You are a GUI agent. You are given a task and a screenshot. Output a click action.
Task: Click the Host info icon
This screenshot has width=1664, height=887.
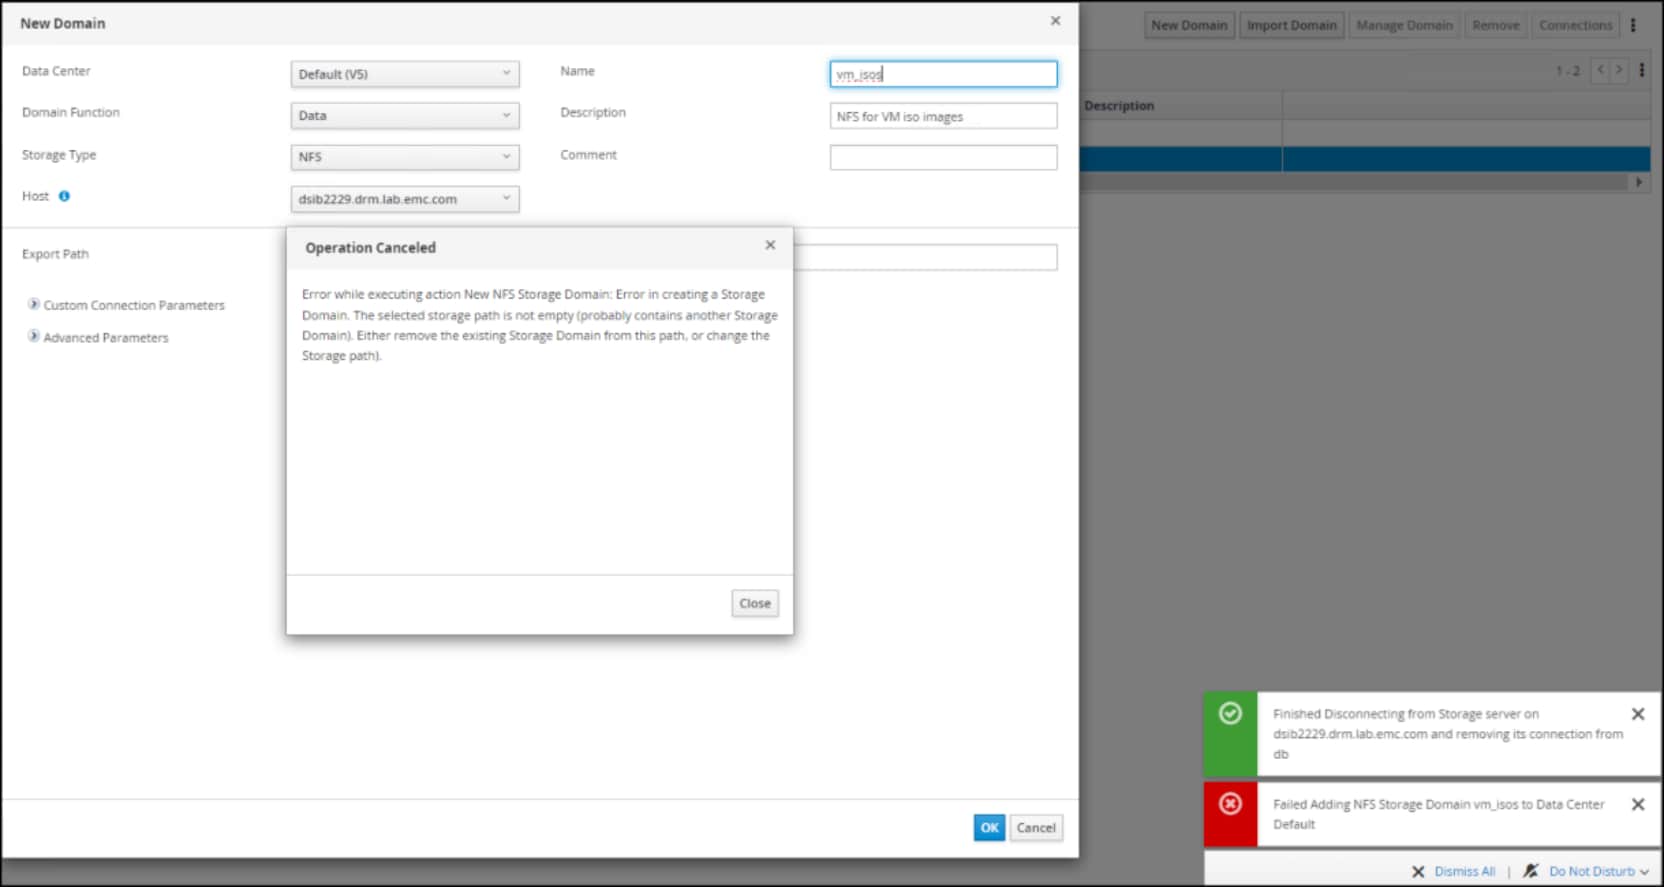pos(64,196)
